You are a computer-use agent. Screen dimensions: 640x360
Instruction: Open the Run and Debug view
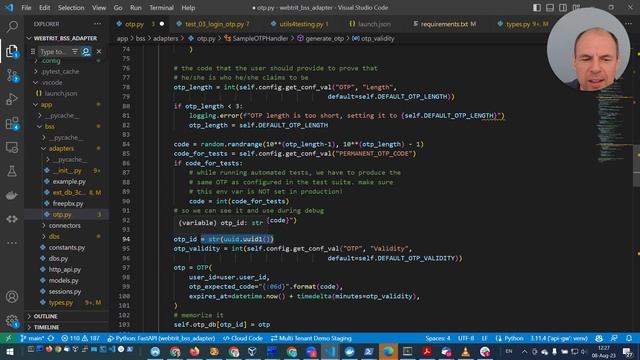[x=12, y=99]
